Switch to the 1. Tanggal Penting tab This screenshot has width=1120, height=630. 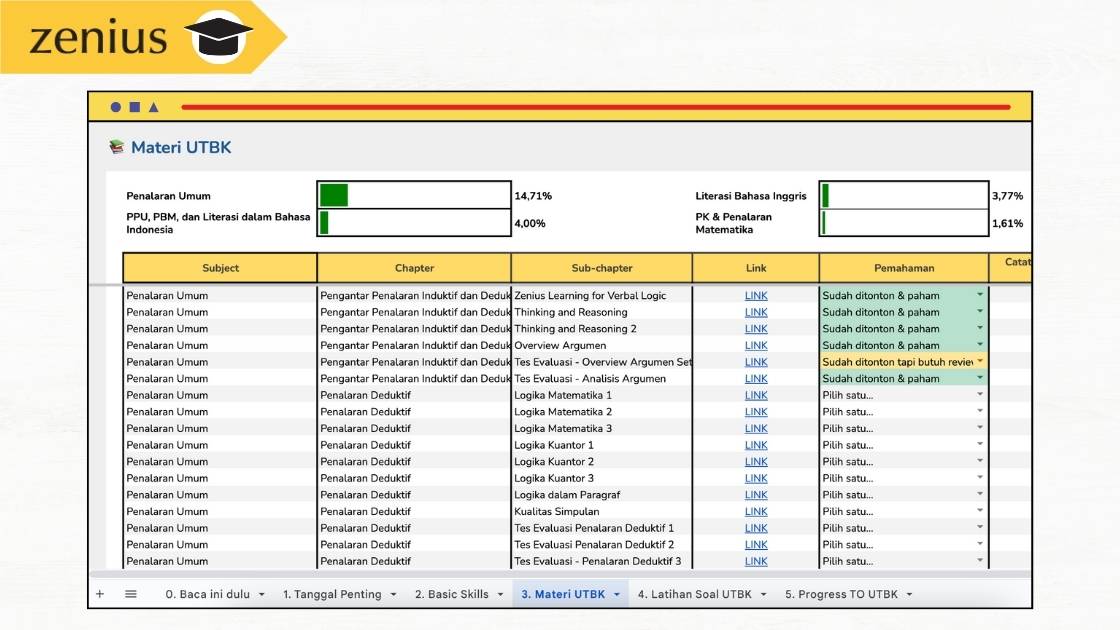332,594
